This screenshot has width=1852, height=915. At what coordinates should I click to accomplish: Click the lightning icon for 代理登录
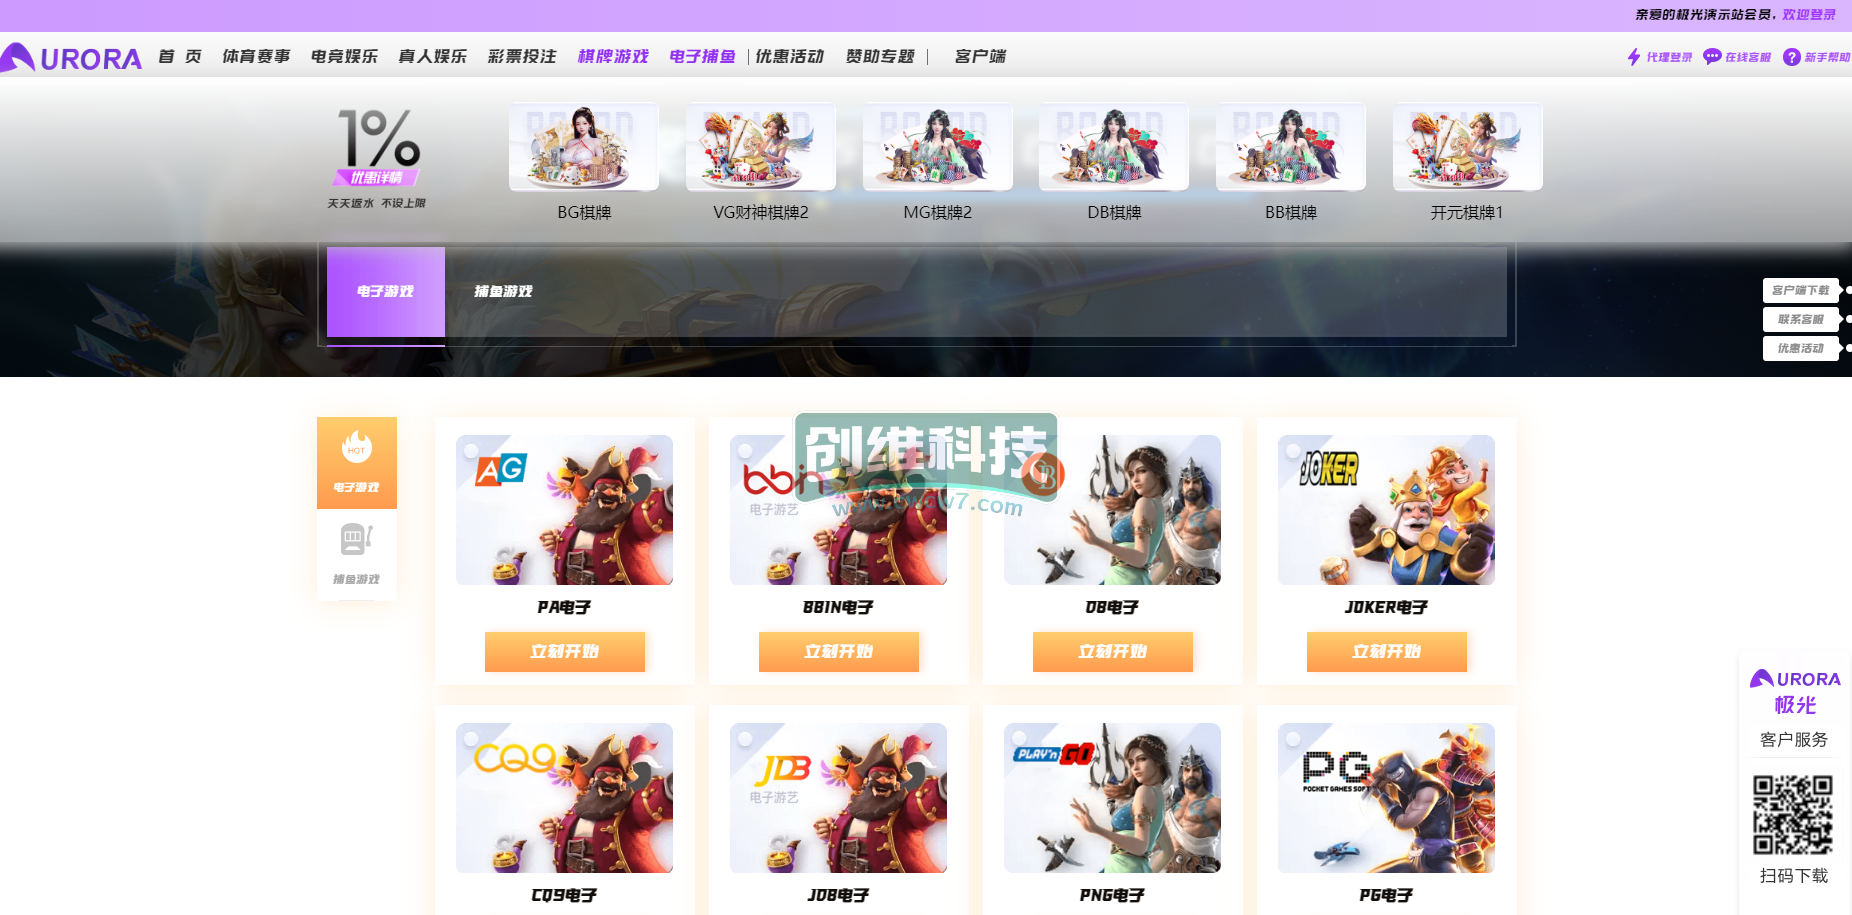(1634, 57)
